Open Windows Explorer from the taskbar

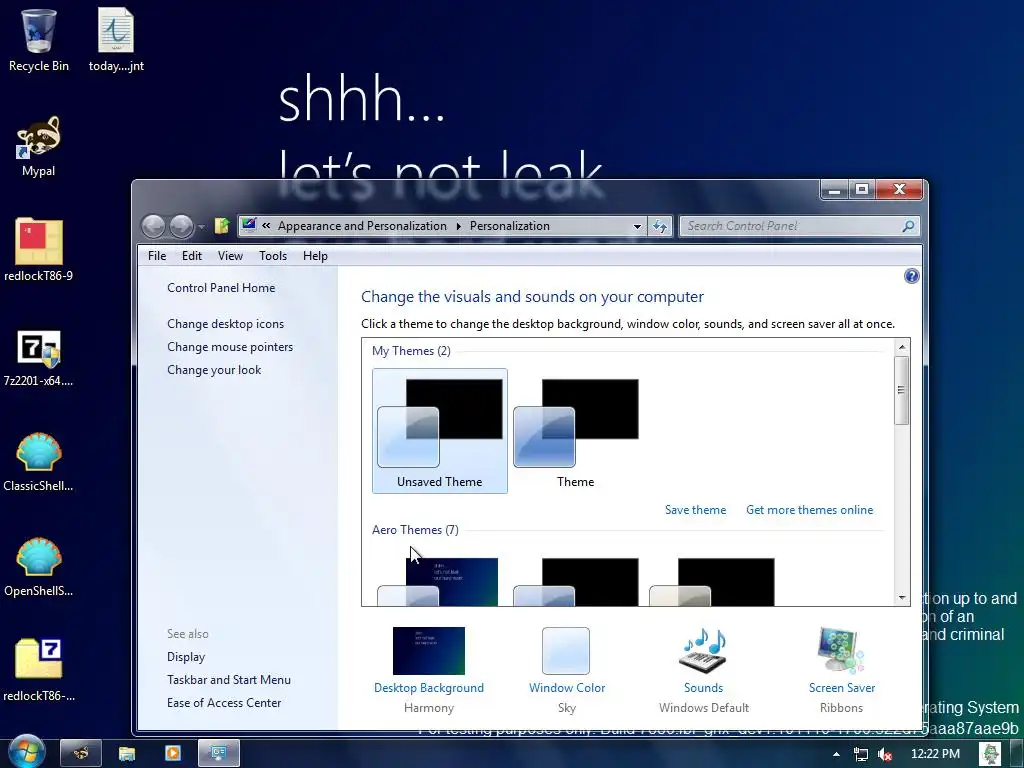[x=127, y=753]
